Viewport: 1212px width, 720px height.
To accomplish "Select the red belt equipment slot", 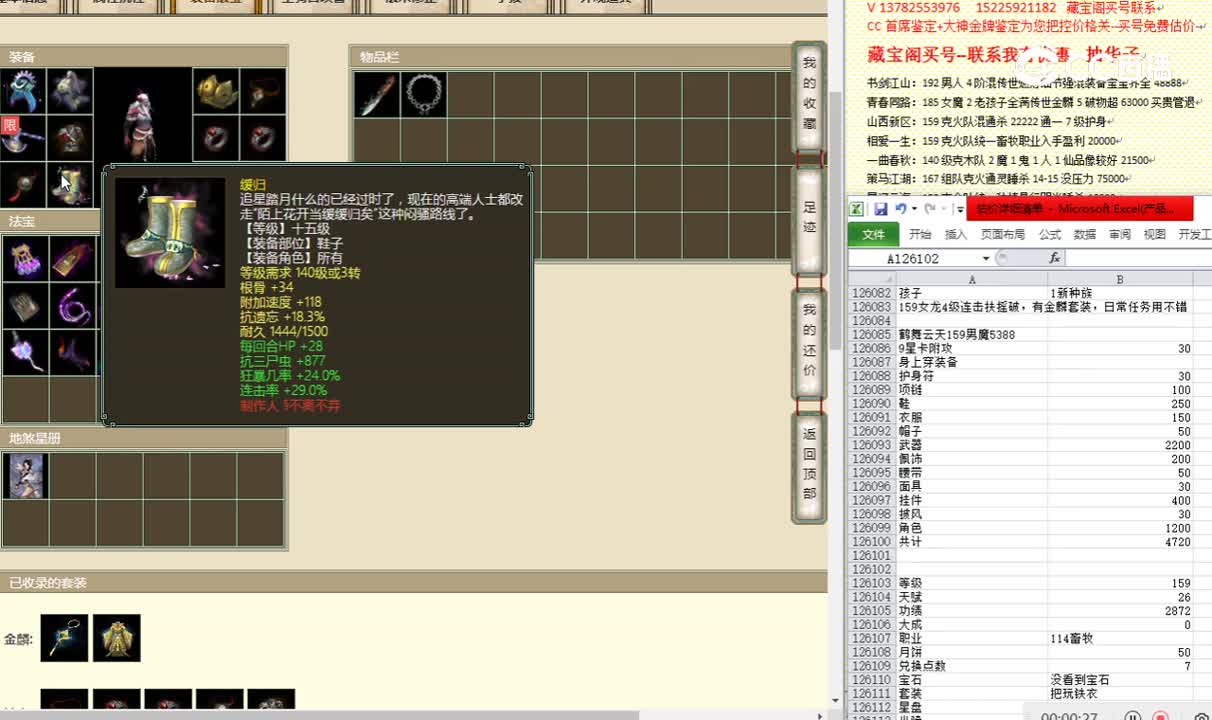I will [x=263, y=91].
